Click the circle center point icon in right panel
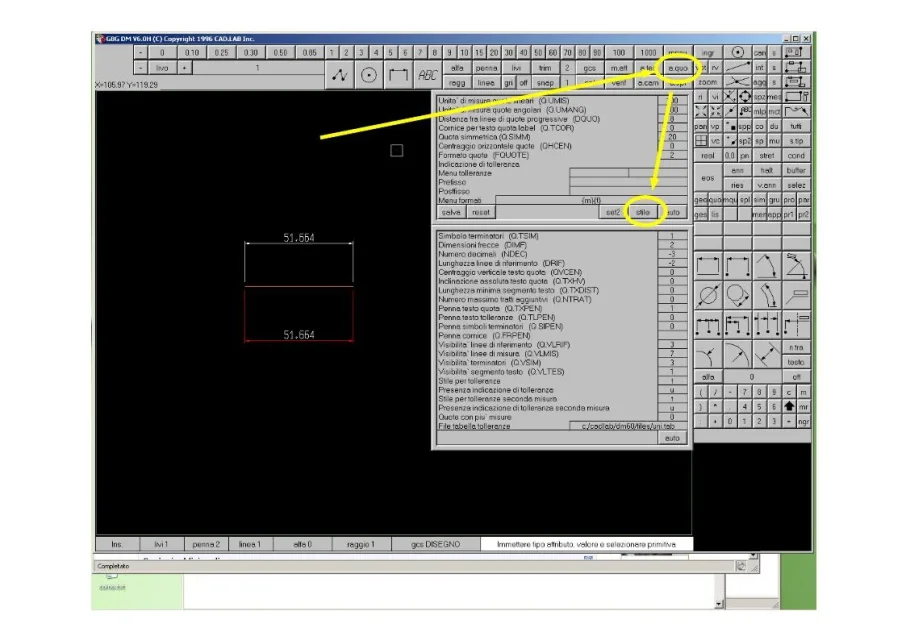Viewport: 906px width, 640px height. pyautogui.click(x=737, y=53)
